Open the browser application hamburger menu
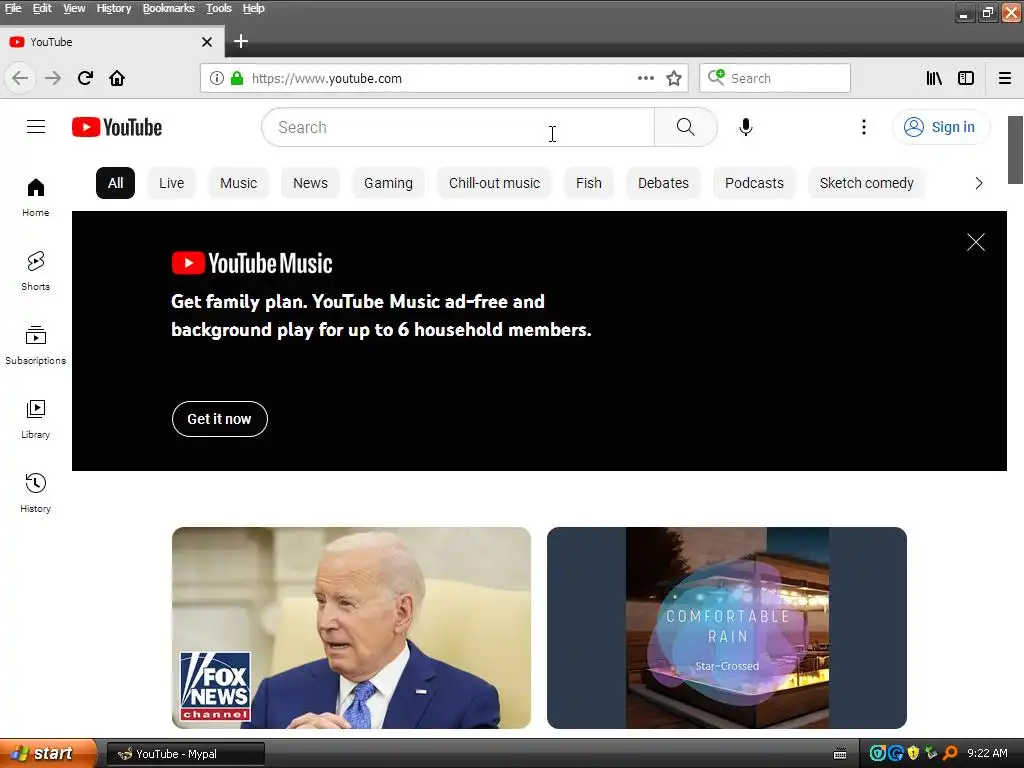 coord(1005,78)
